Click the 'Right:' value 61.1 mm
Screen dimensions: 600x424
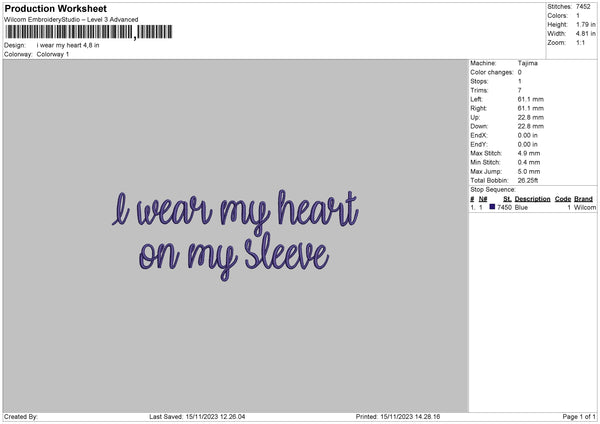click(x=531, y=108)
